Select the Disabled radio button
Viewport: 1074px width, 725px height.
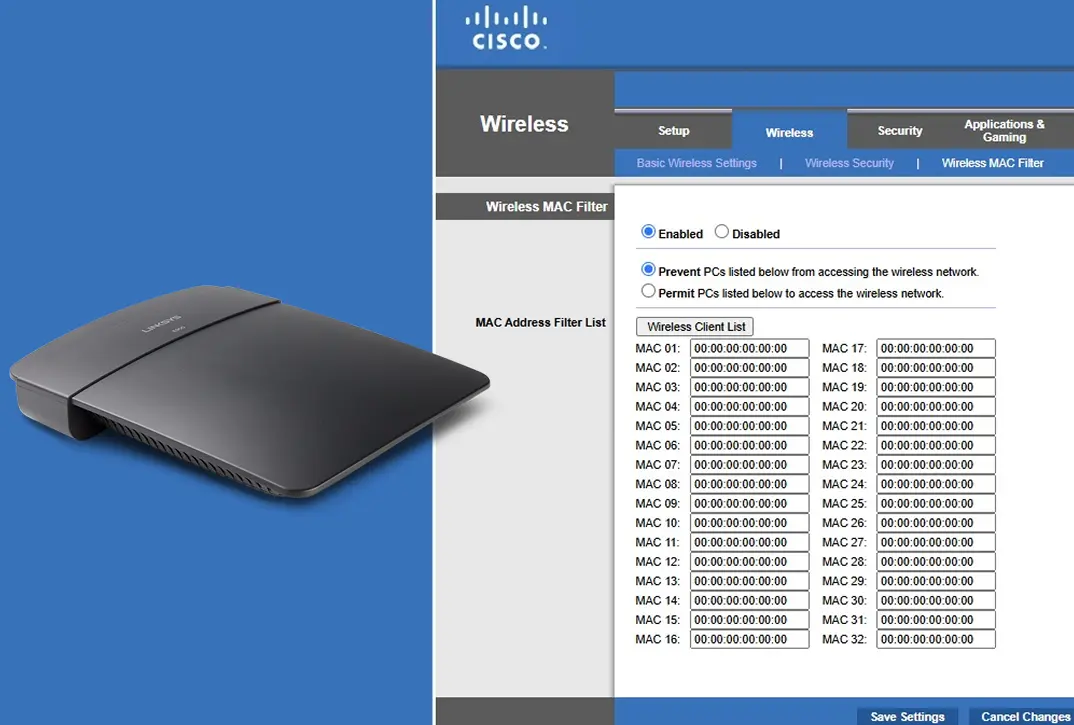click(x=721, y=232)
